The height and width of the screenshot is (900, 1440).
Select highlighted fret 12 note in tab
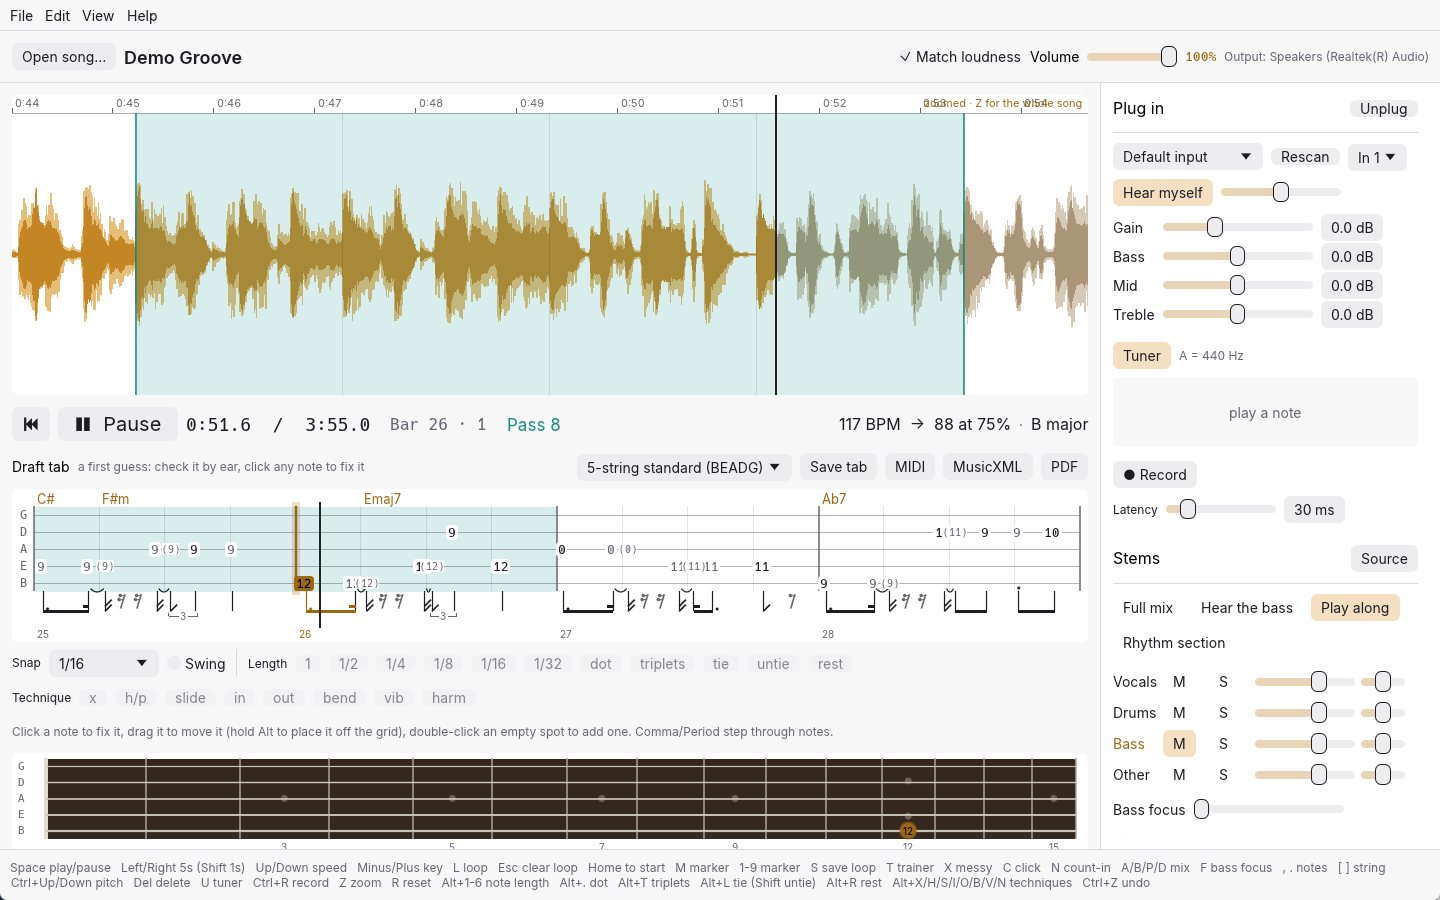click(304, 583)
